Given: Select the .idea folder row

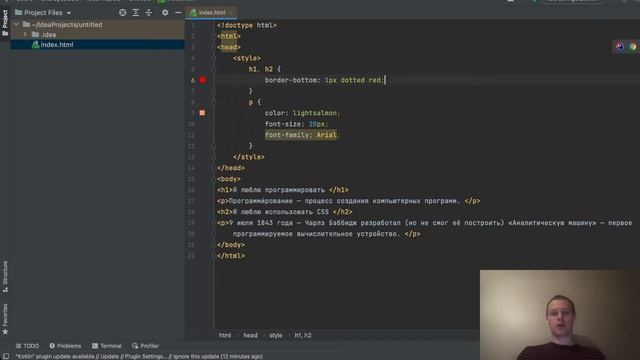Looking at the screenshot, I should click(x=98, y=35).
